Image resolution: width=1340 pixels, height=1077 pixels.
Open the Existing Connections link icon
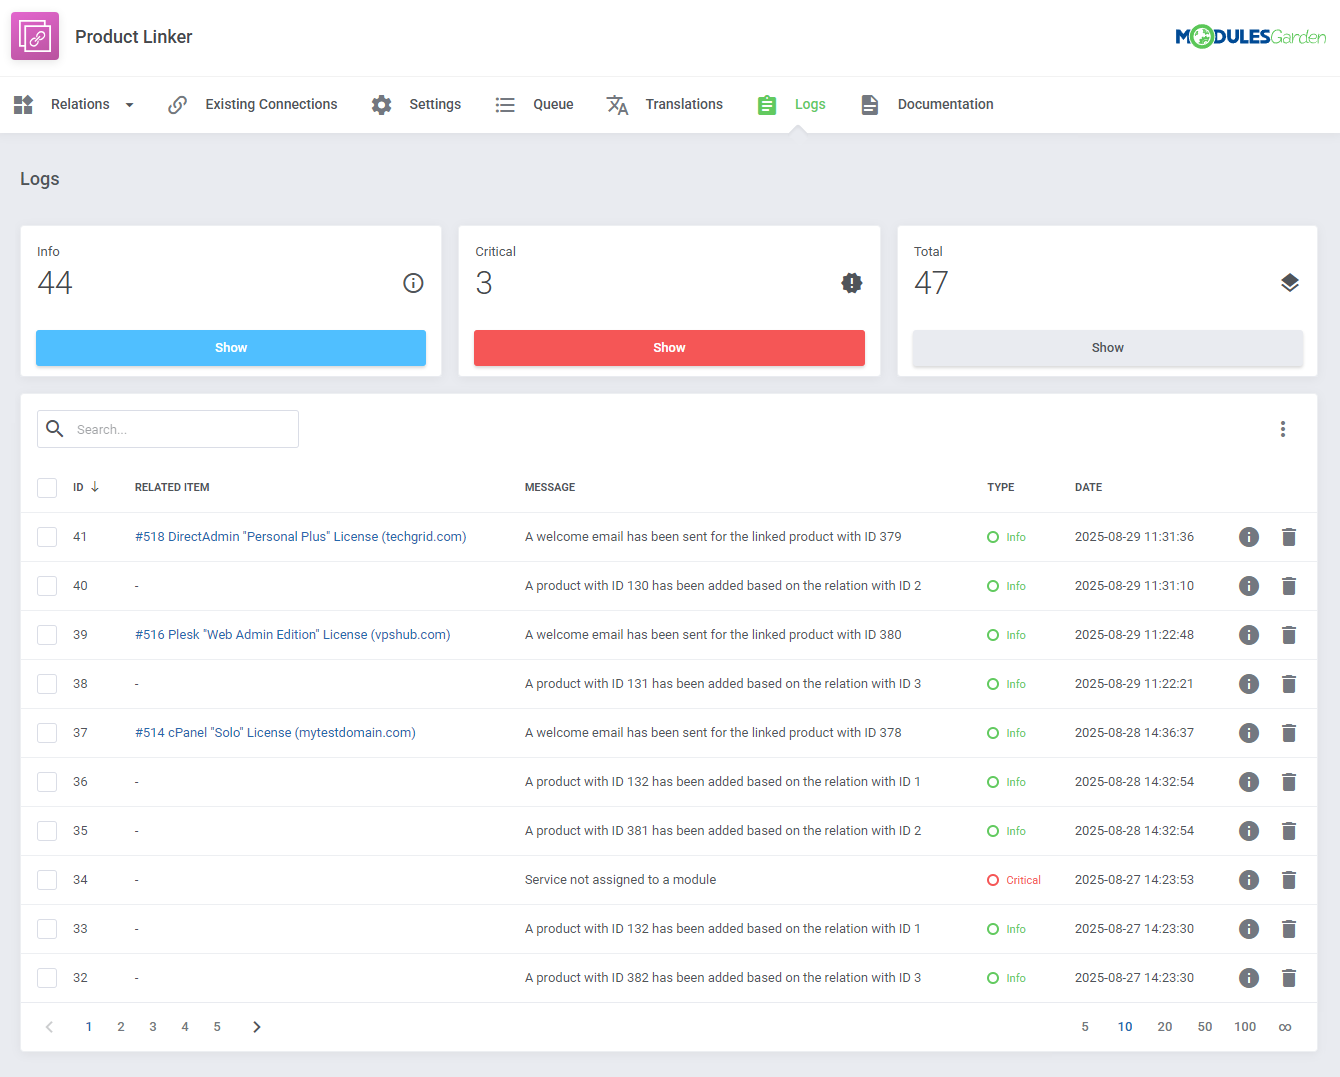178,104
